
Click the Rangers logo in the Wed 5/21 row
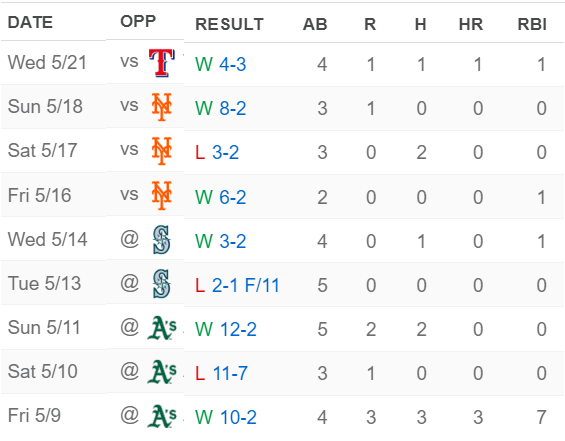click(162, 63)
